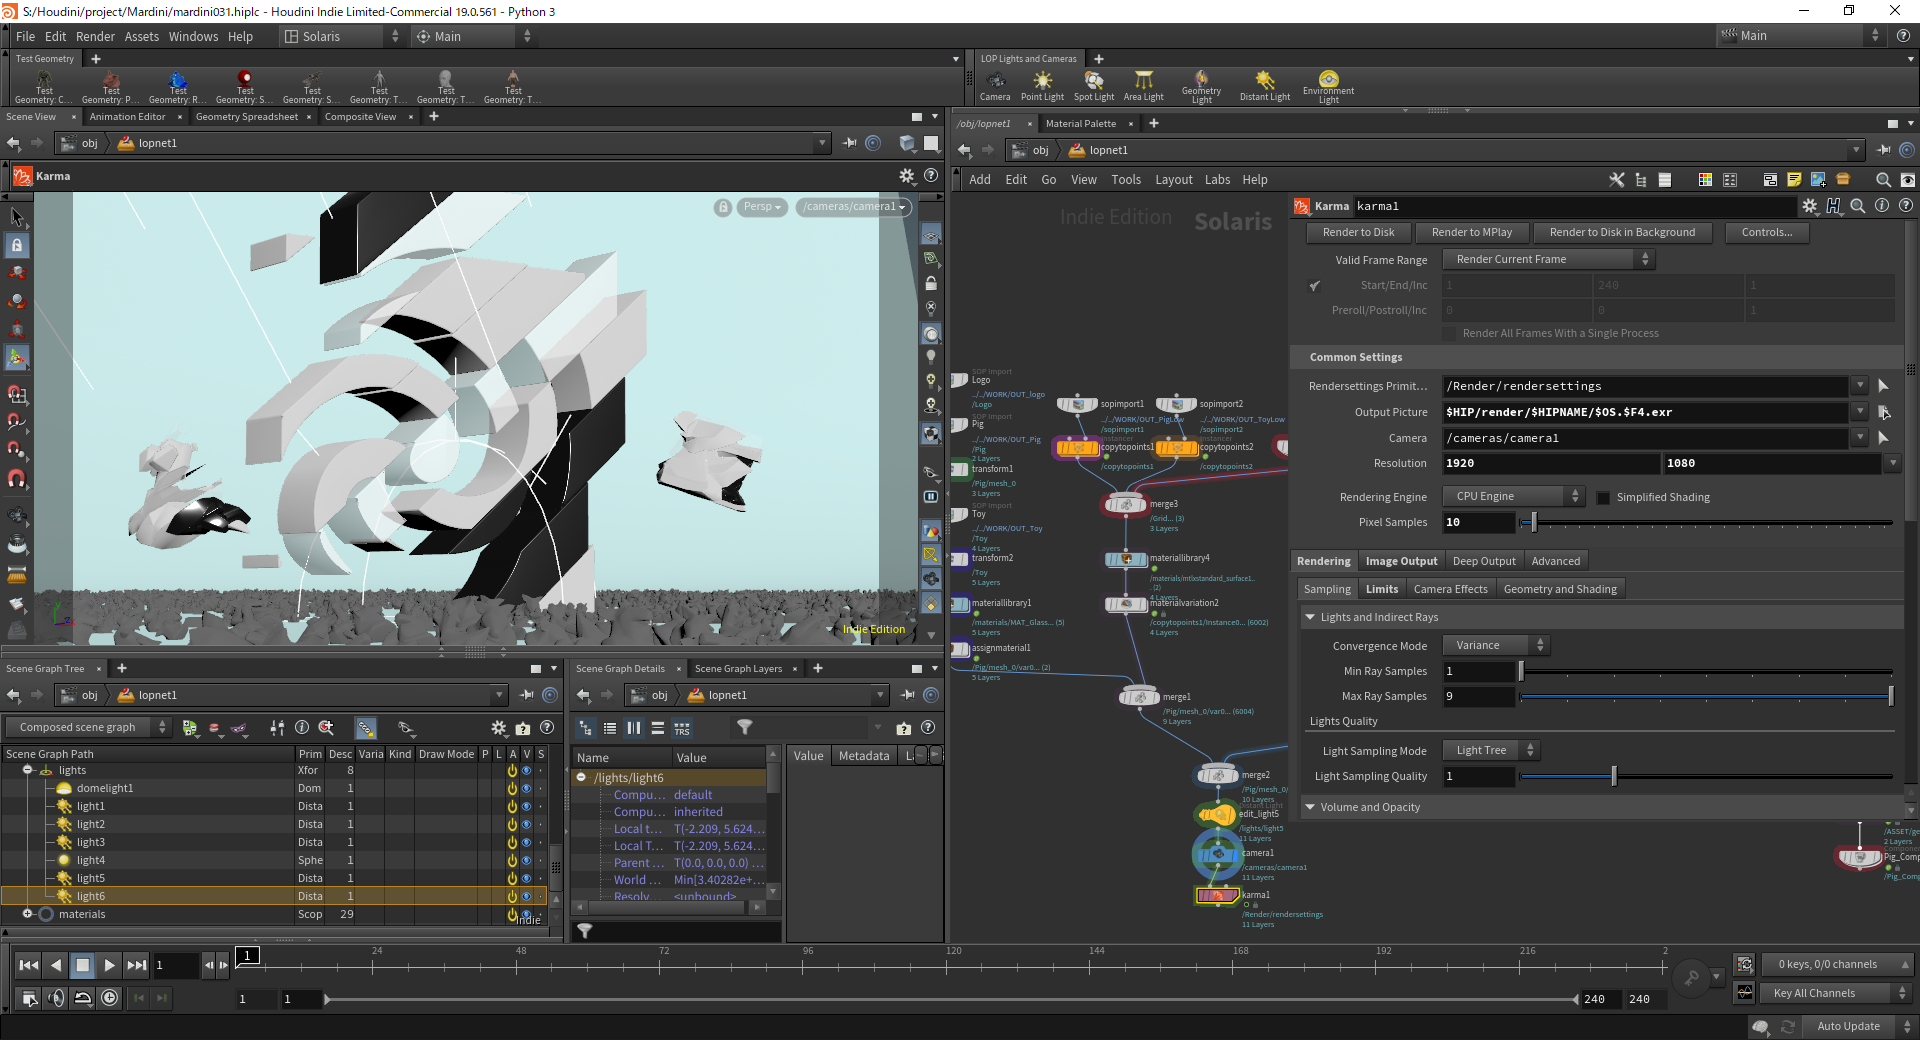Click the Render to Disk button
Viewport: 1920px width, 1040px height.
1358,233
